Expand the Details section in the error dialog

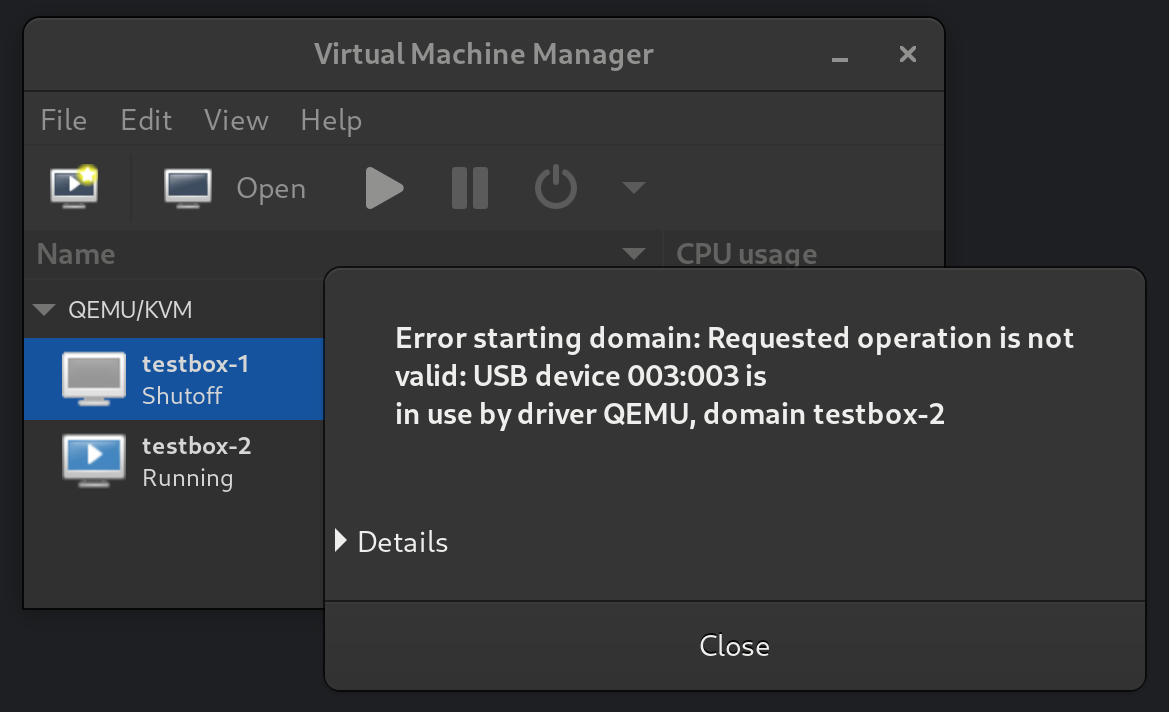tap(342, 542)
